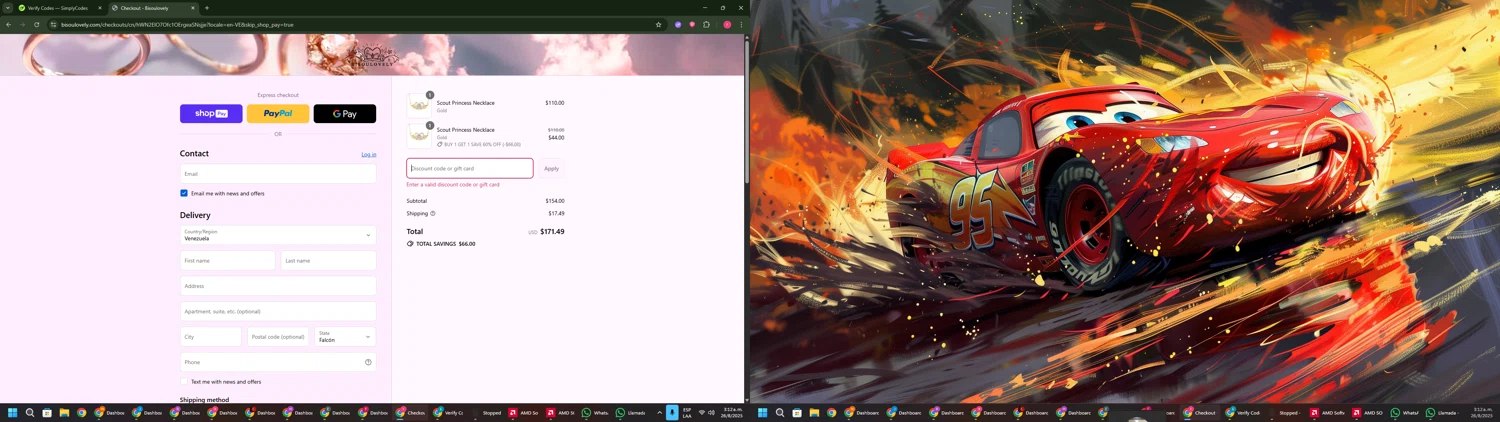This screenshot has width=1500, height=422.
Task: Open WhatsApp from the left taskbar
Action: pos(596,413)
